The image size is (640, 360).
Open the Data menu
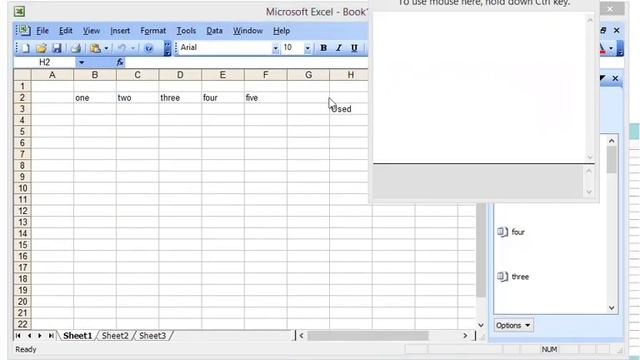click(214, 31)
